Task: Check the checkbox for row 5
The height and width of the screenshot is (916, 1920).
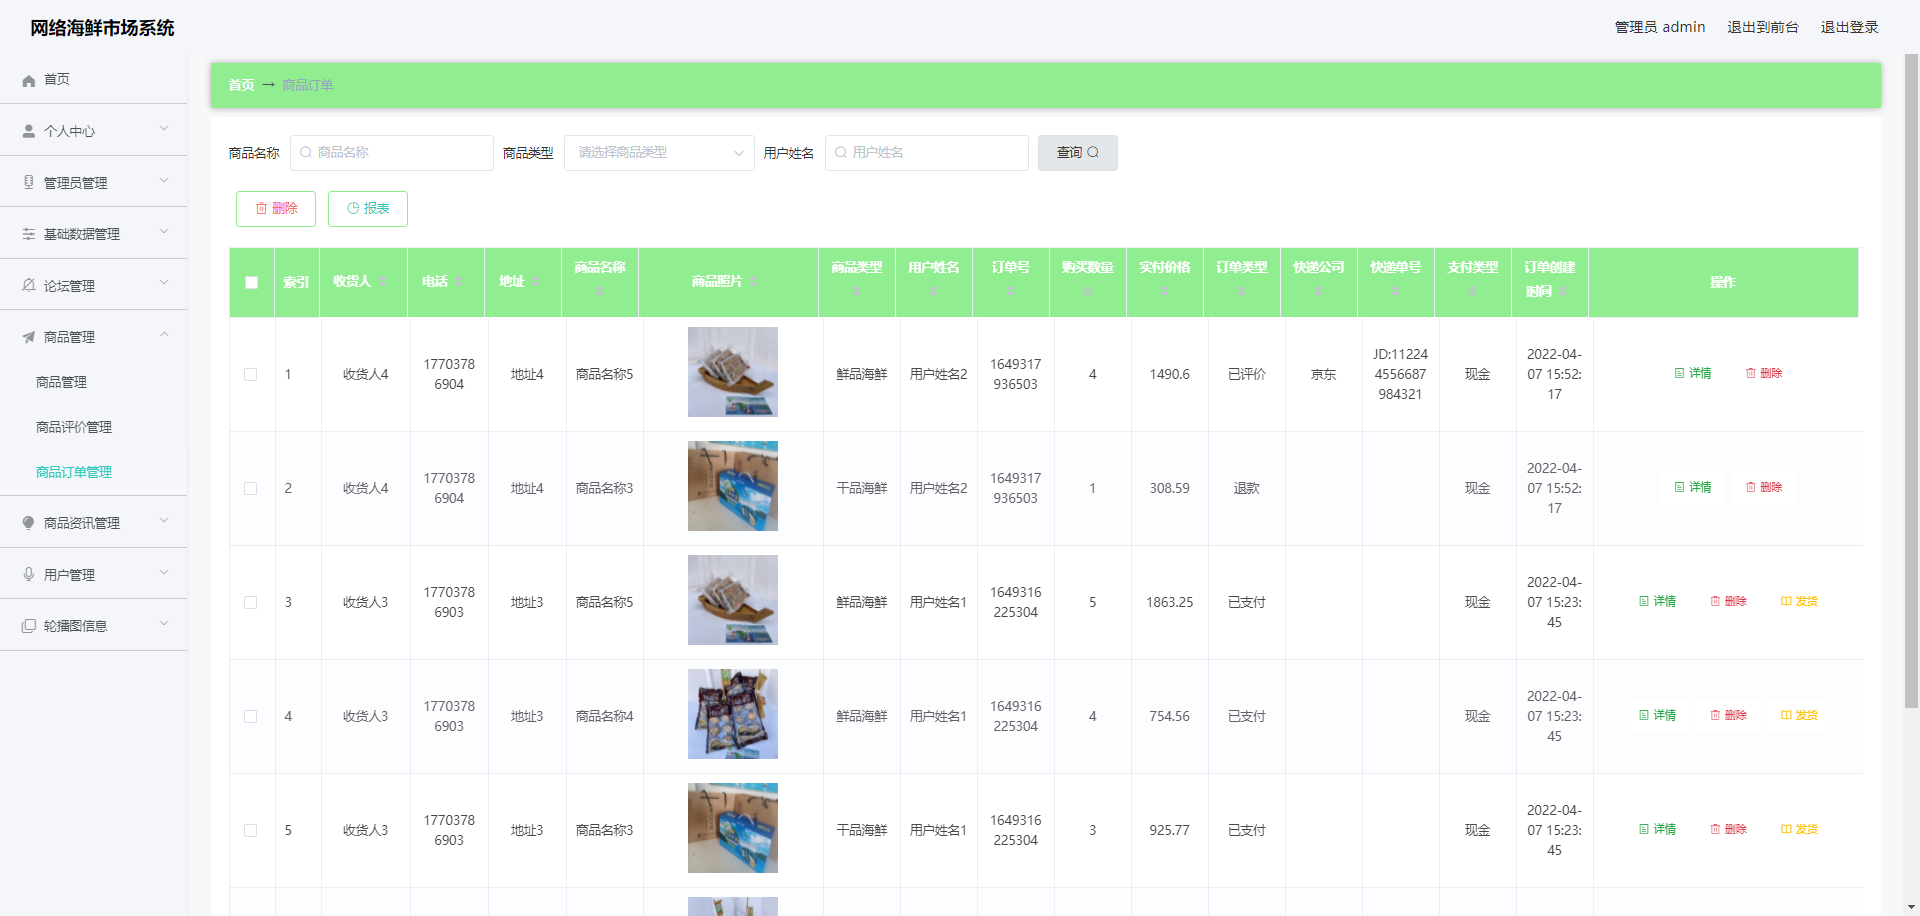Action: point(251,830)
